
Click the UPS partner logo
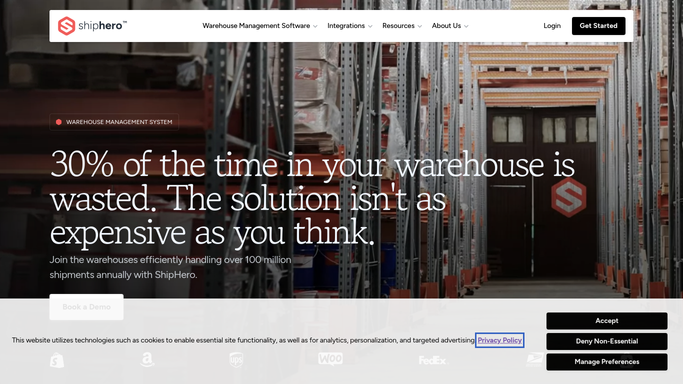point(236,360)
